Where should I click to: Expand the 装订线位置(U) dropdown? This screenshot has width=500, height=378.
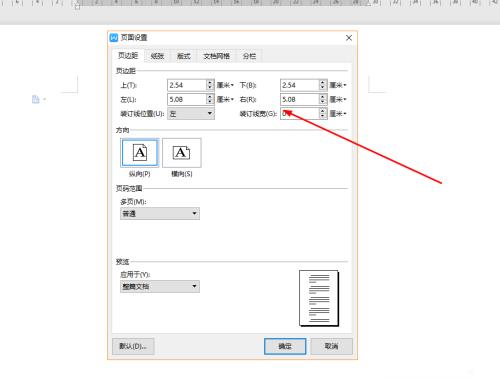191,114
